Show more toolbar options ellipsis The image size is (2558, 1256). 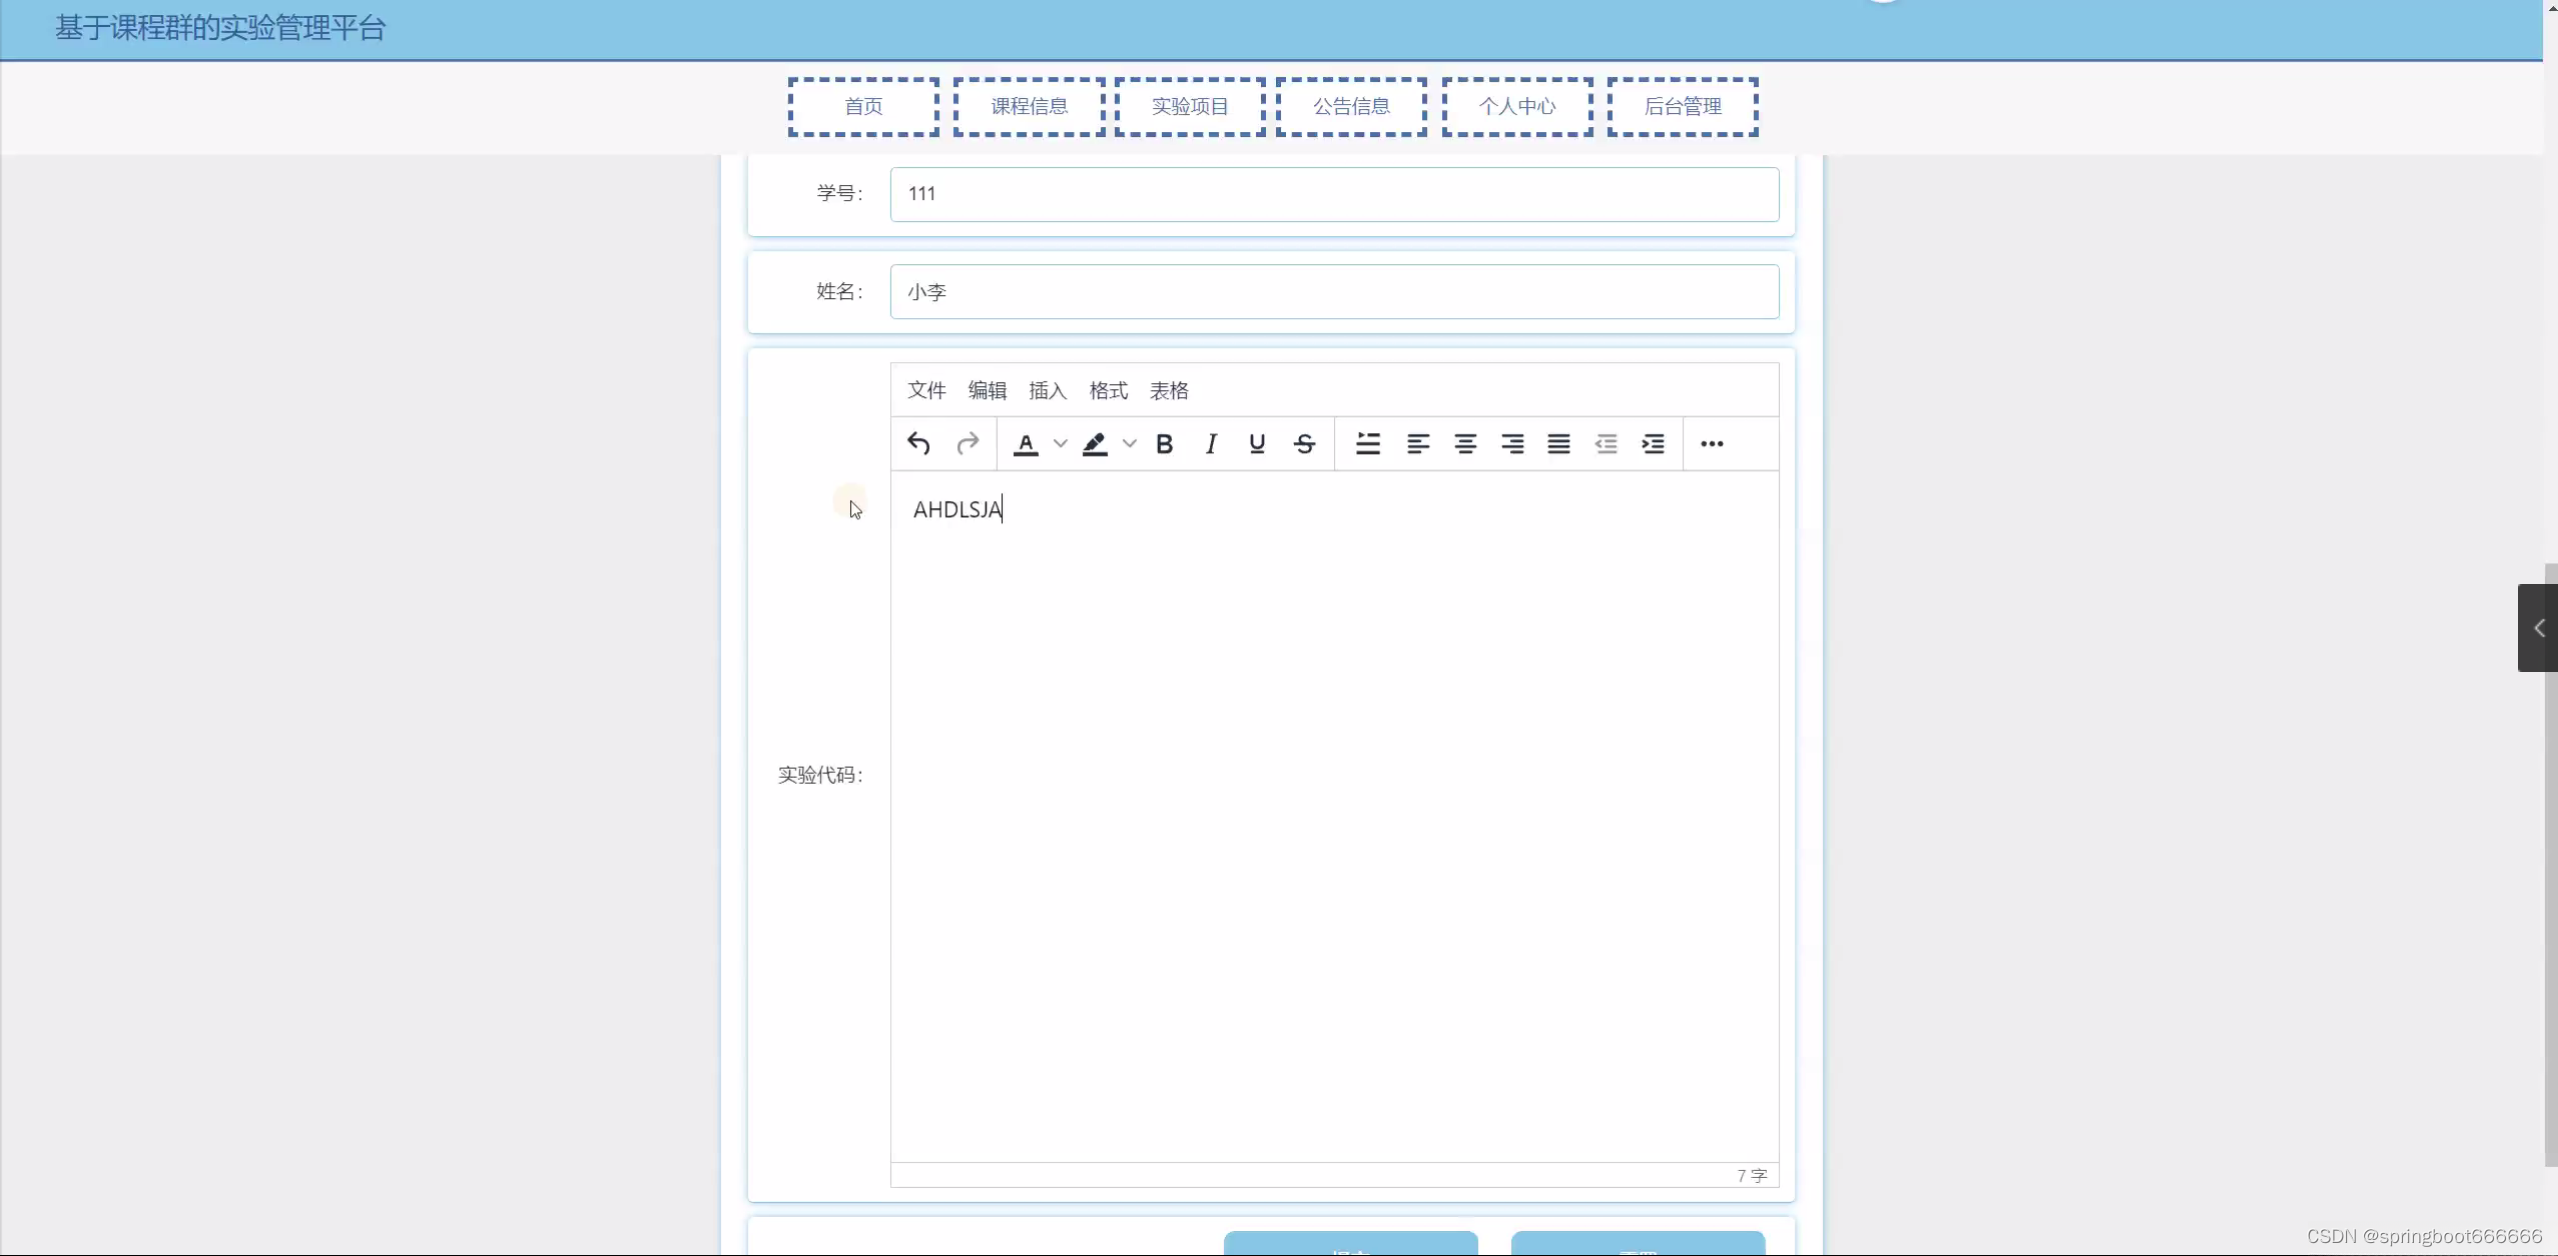click(1712, 443)
